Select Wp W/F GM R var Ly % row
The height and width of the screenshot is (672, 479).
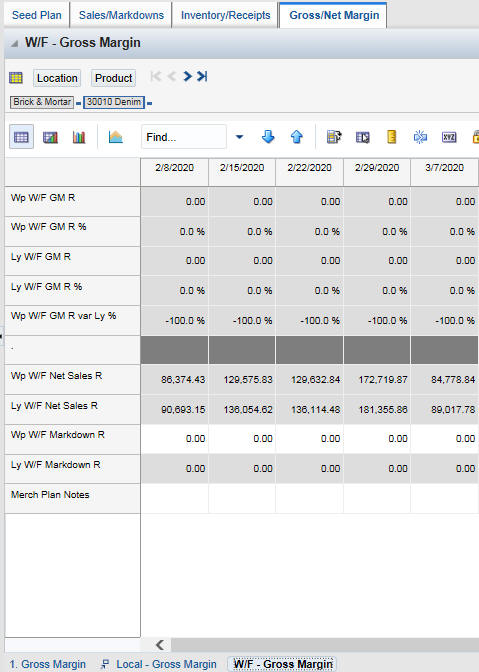tap(72, 321)
